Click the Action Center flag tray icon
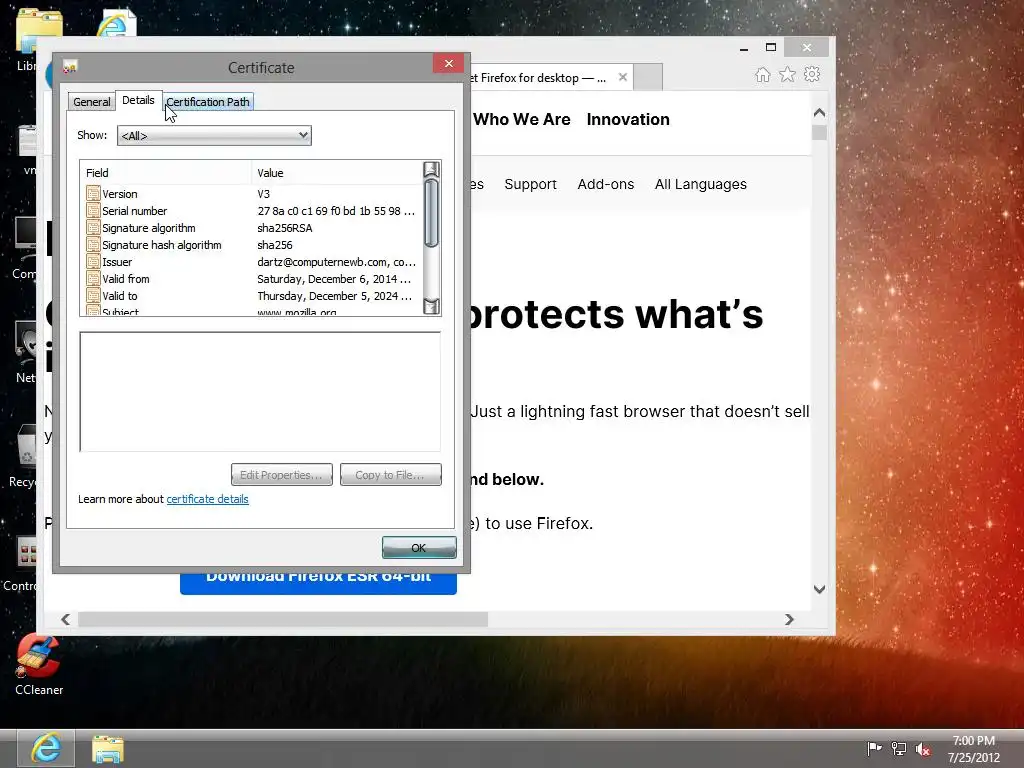This screenshot has height=768, width=1024. 874,748
